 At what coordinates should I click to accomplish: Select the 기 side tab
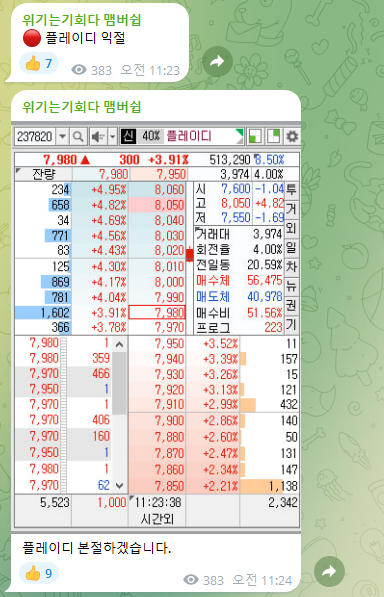coord(292,325)
